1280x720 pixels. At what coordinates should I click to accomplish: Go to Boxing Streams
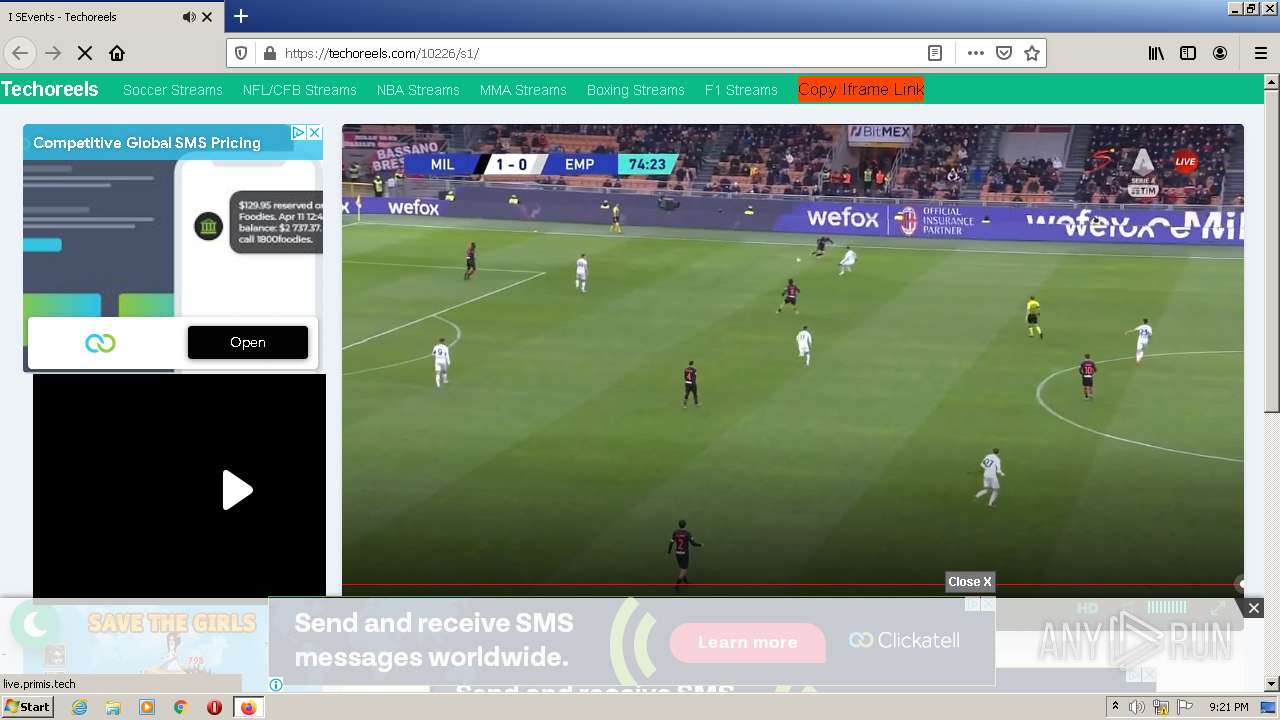[x=636, y=90]
